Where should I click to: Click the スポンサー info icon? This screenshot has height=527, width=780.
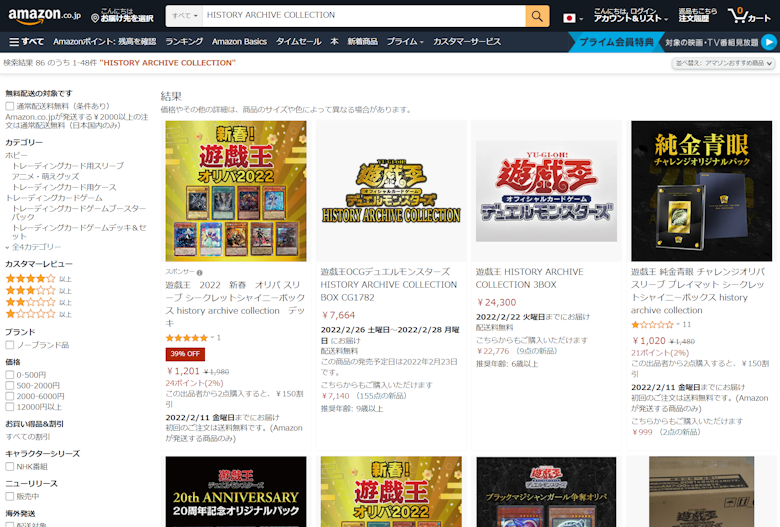199,273
